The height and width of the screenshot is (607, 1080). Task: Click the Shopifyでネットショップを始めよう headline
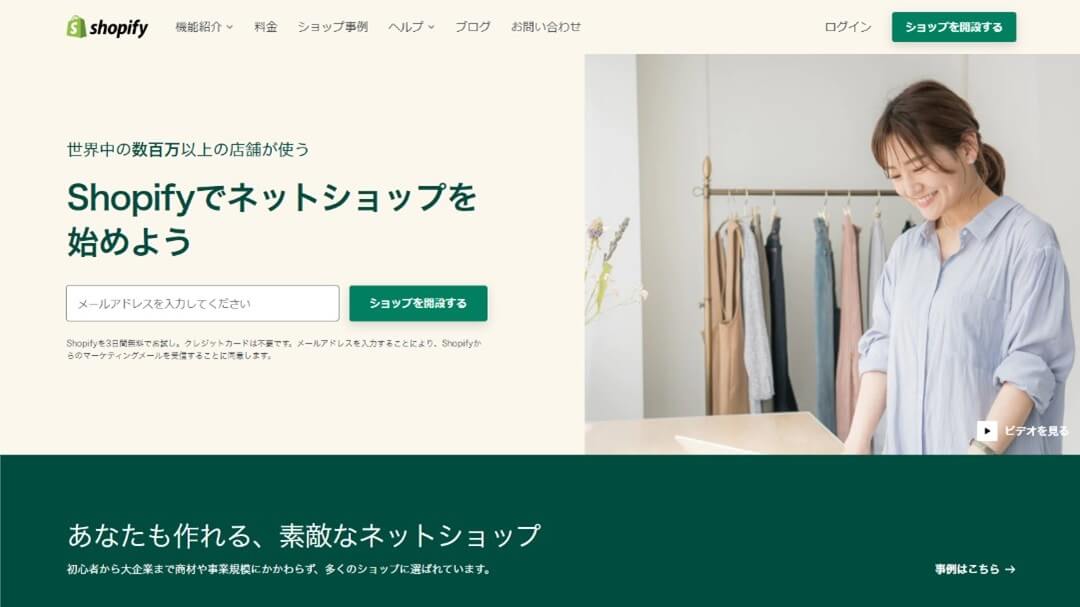(x=272, y=219)
